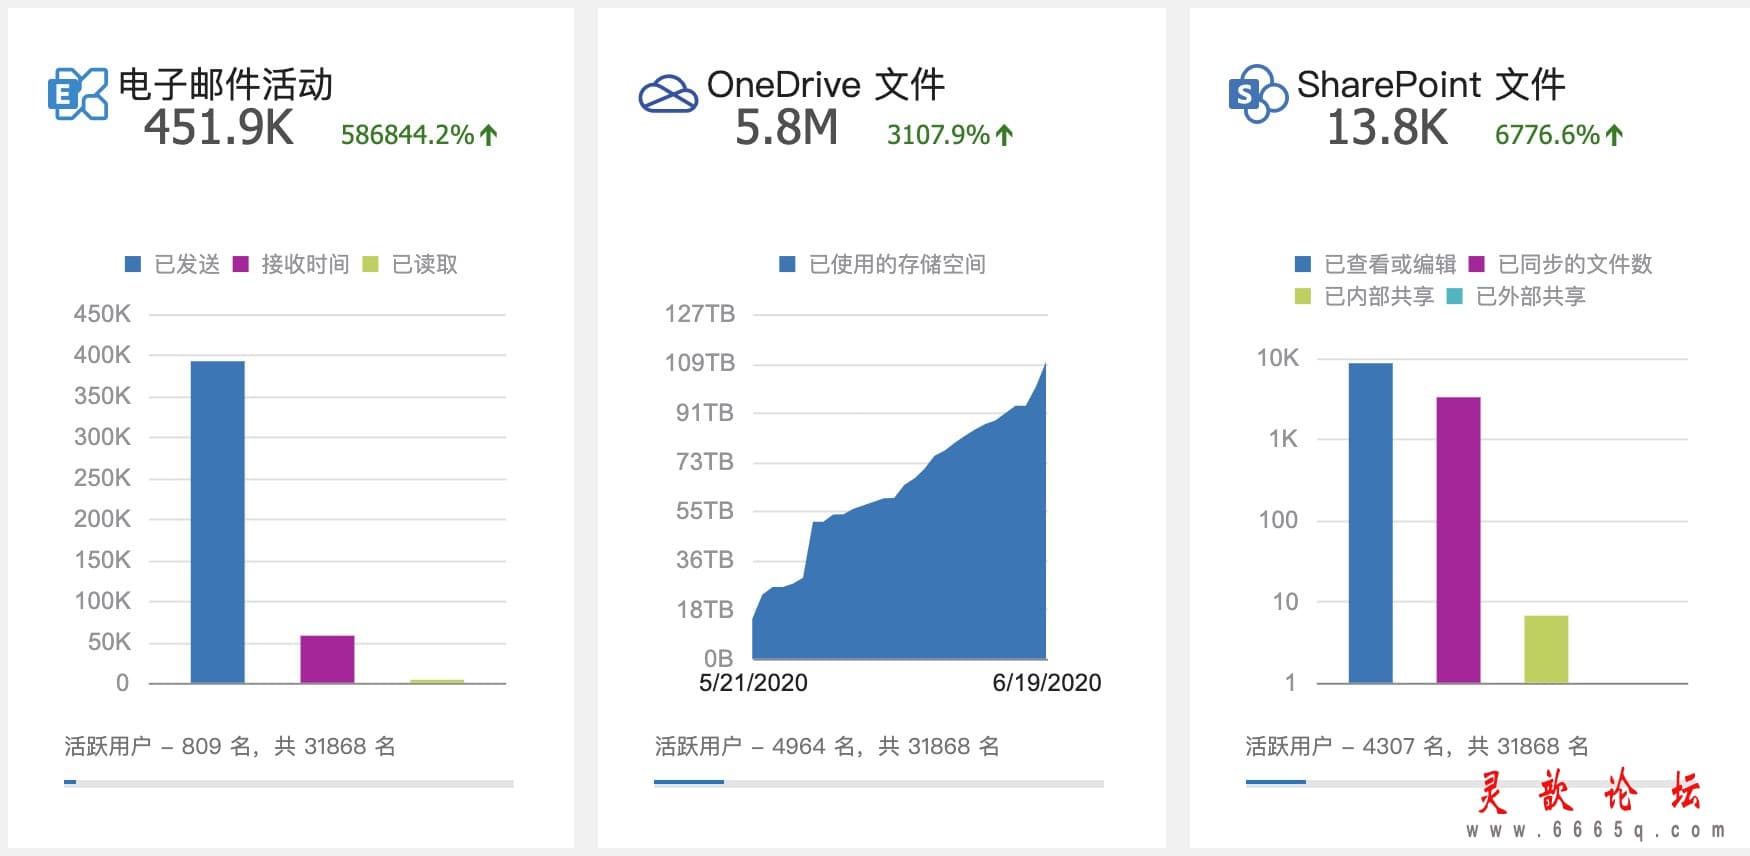Click the OneDrive cloud icon
This screenshot has width=1750, height=856.
tap(668, 94)
